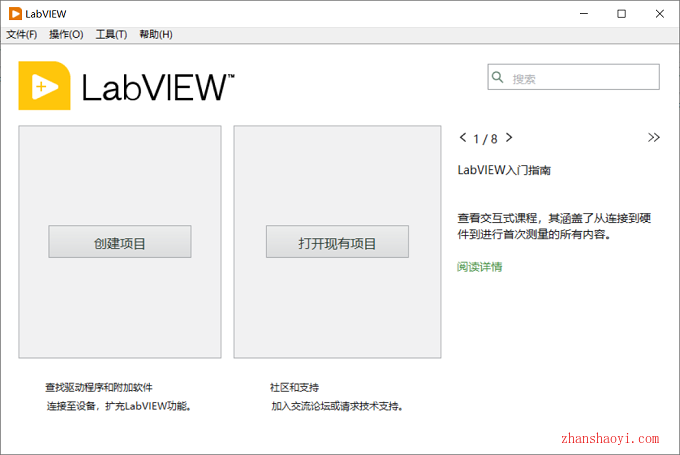Open the 阅读详情 link
The height and width of the screenshot is (455, 680).
tap(480, 267)
